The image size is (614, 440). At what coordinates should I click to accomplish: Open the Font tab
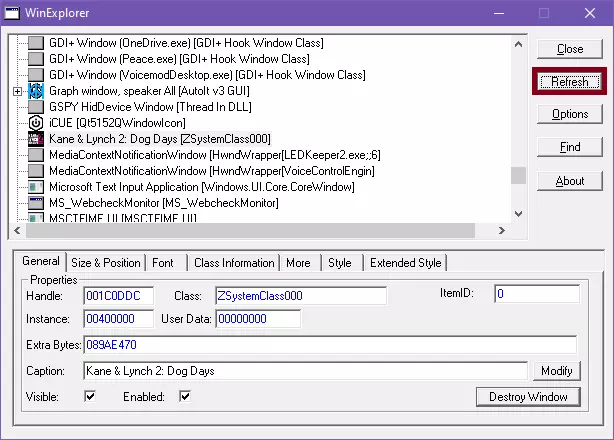point(163,263)
